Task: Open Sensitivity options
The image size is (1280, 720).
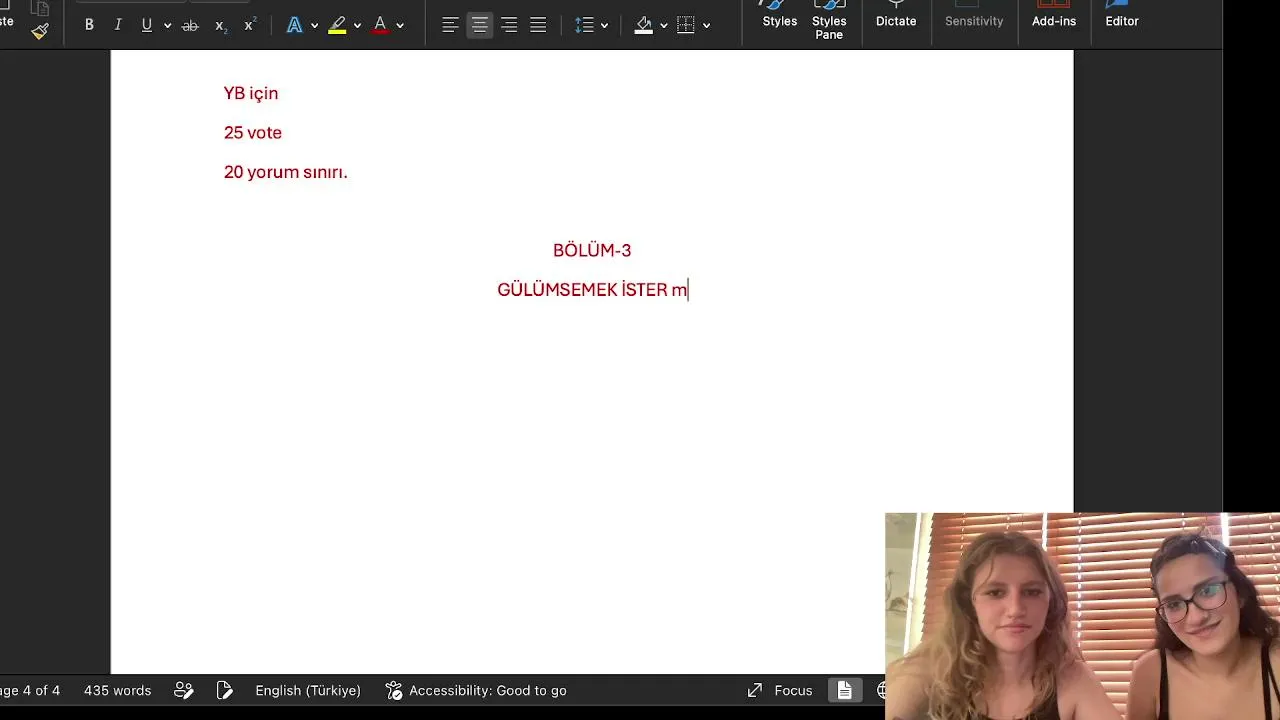Action: (x=974, y=15)
